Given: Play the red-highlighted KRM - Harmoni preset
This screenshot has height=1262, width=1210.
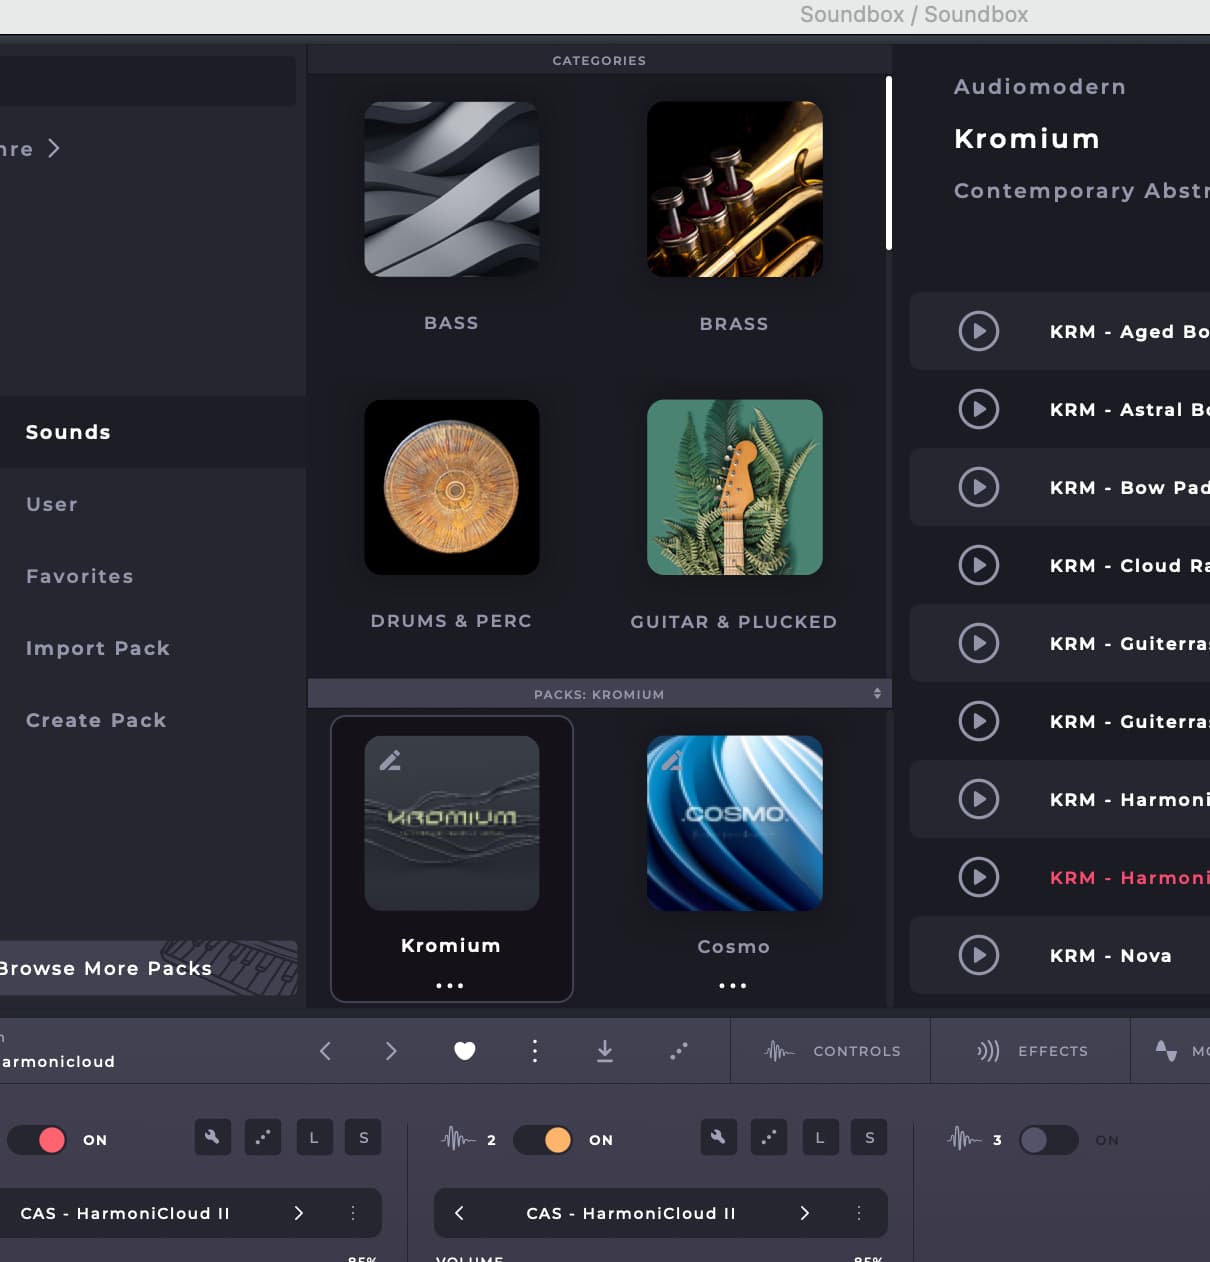Looking at the screenshot, I should click(979, 877).
